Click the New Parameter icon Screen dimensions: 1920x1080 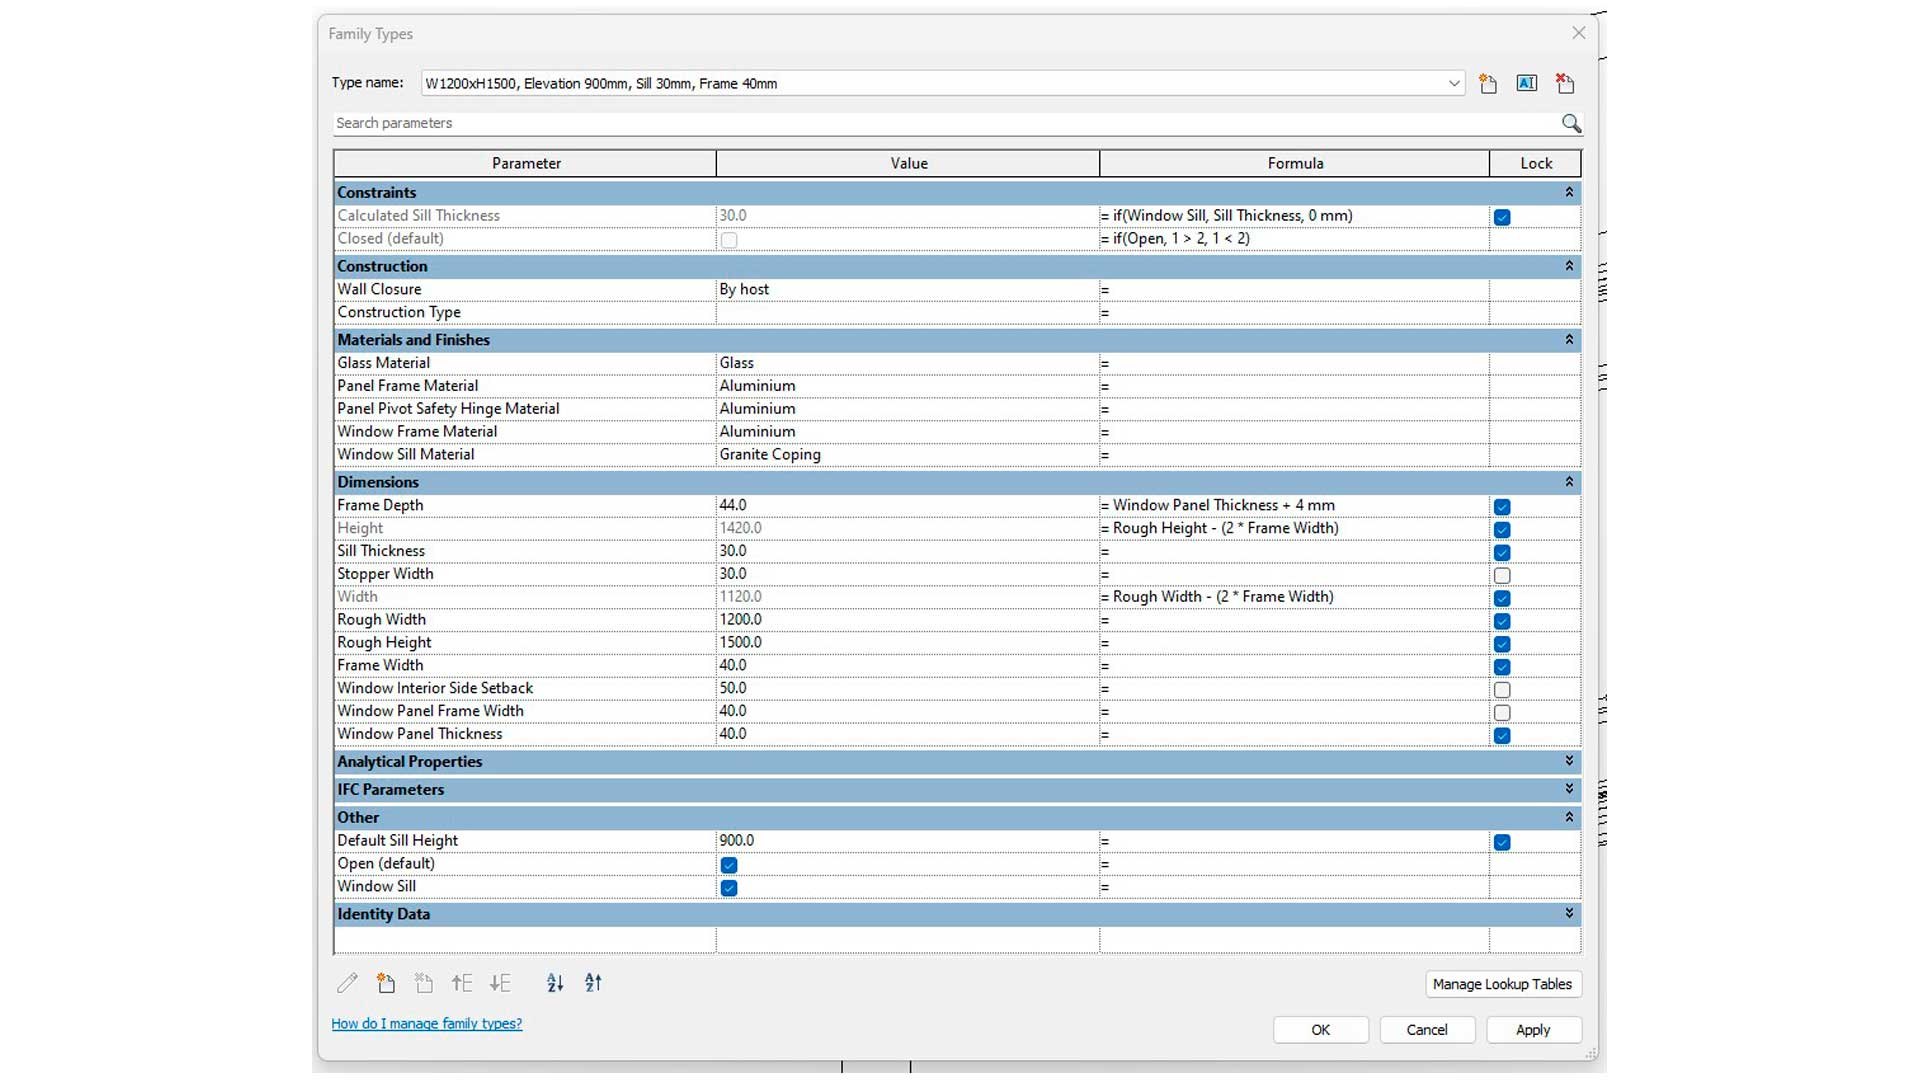386,983
